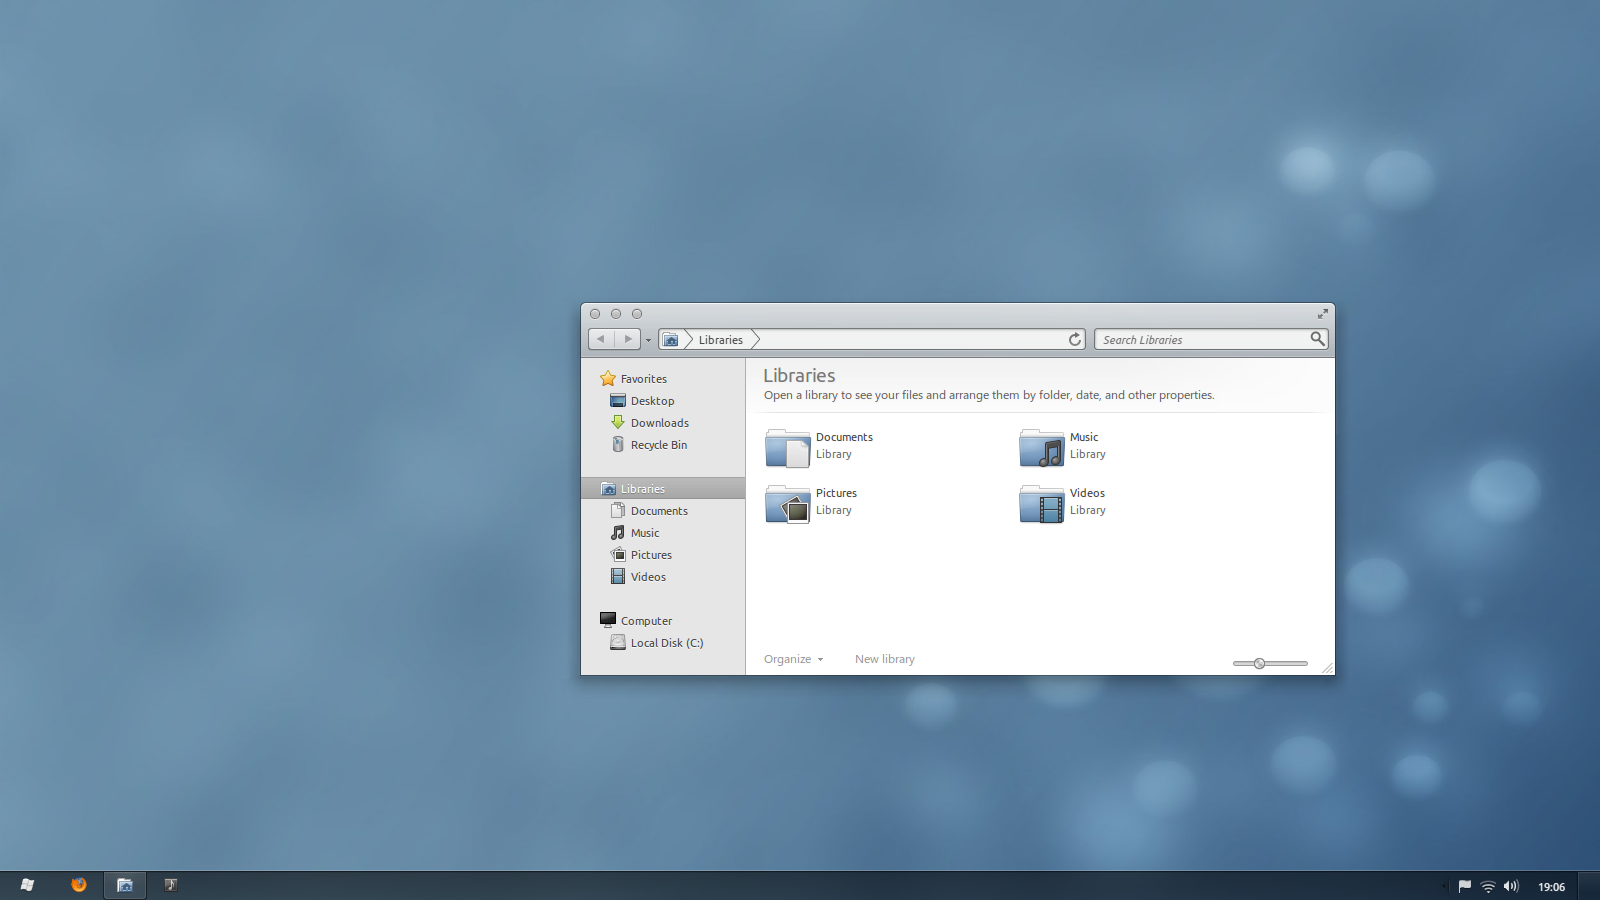Click the Windows Start button
The height and width of the screenshot is (900, 1600).
click(27, 885)
